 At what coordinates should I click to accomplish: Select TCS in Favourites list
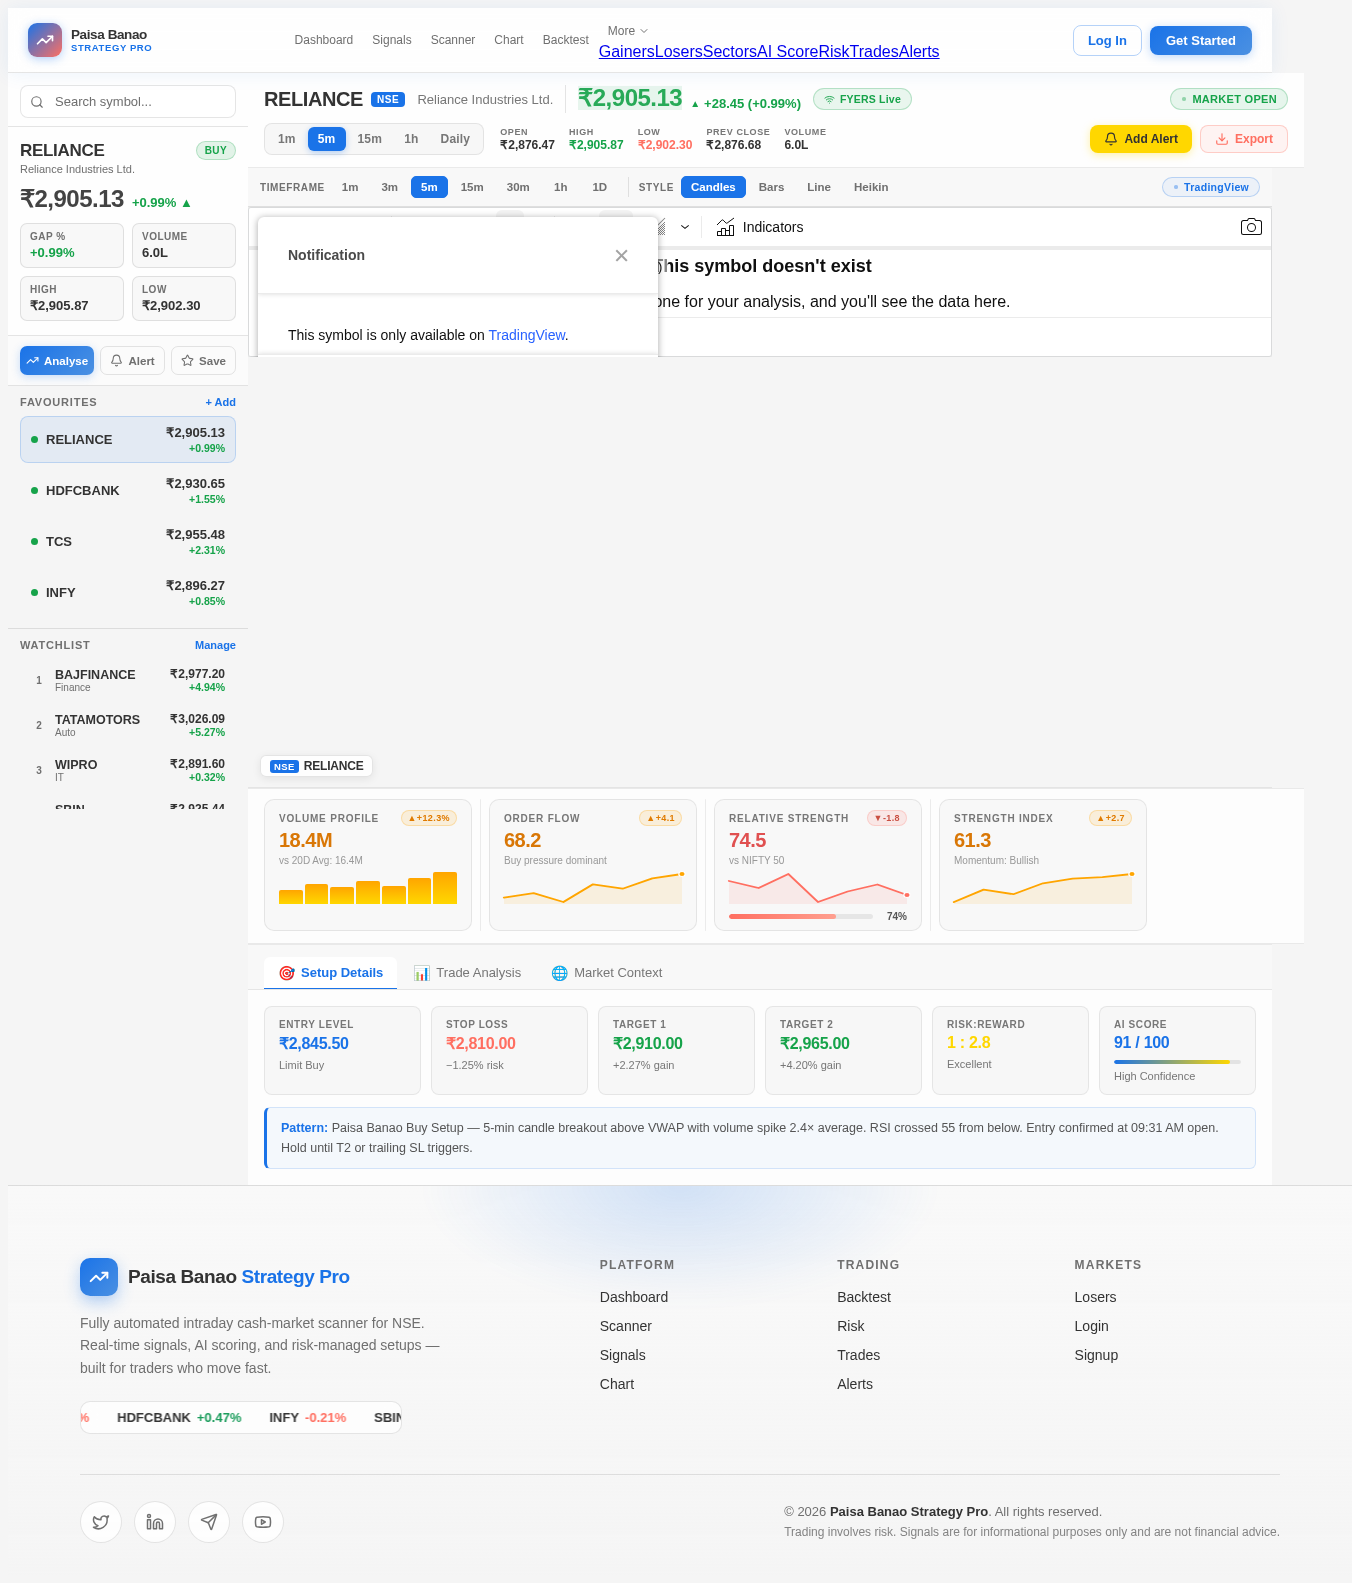[x=128, y=542]
